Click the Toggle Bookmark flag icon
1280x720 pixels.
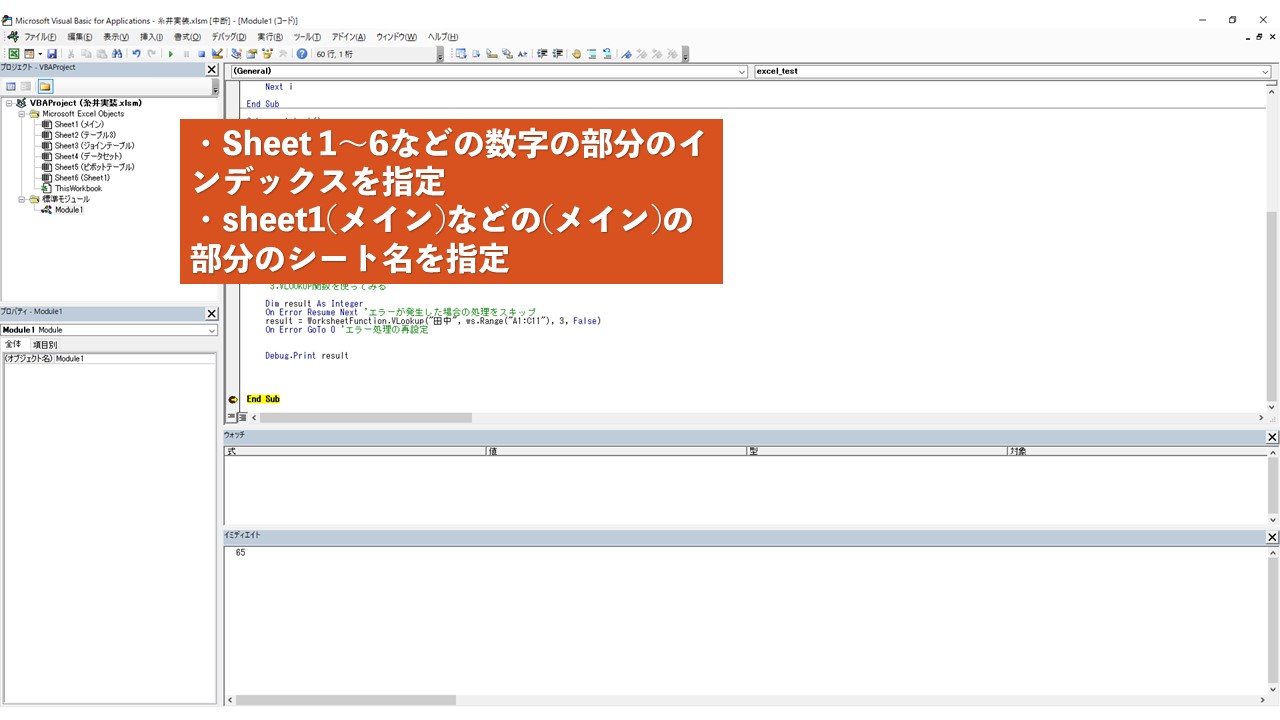629,54
